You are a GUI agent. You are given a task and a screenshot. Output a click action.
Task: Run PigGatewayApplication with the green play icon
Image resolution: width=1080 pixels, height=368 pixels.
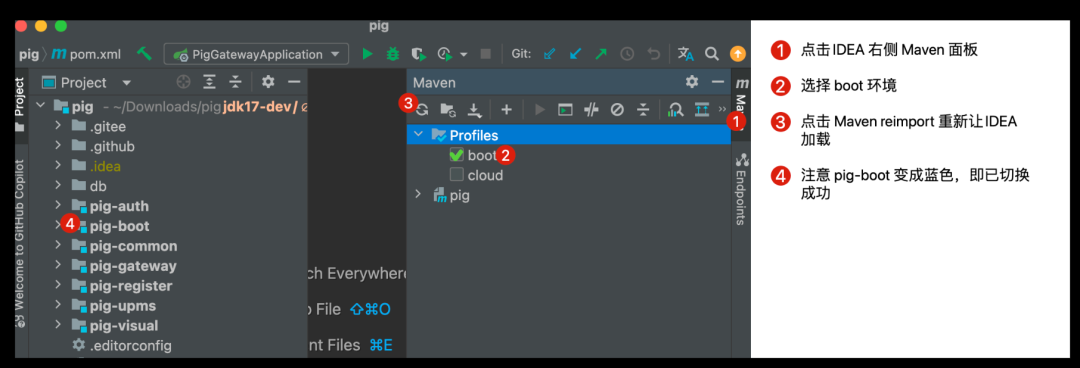[x=367, y=54]
